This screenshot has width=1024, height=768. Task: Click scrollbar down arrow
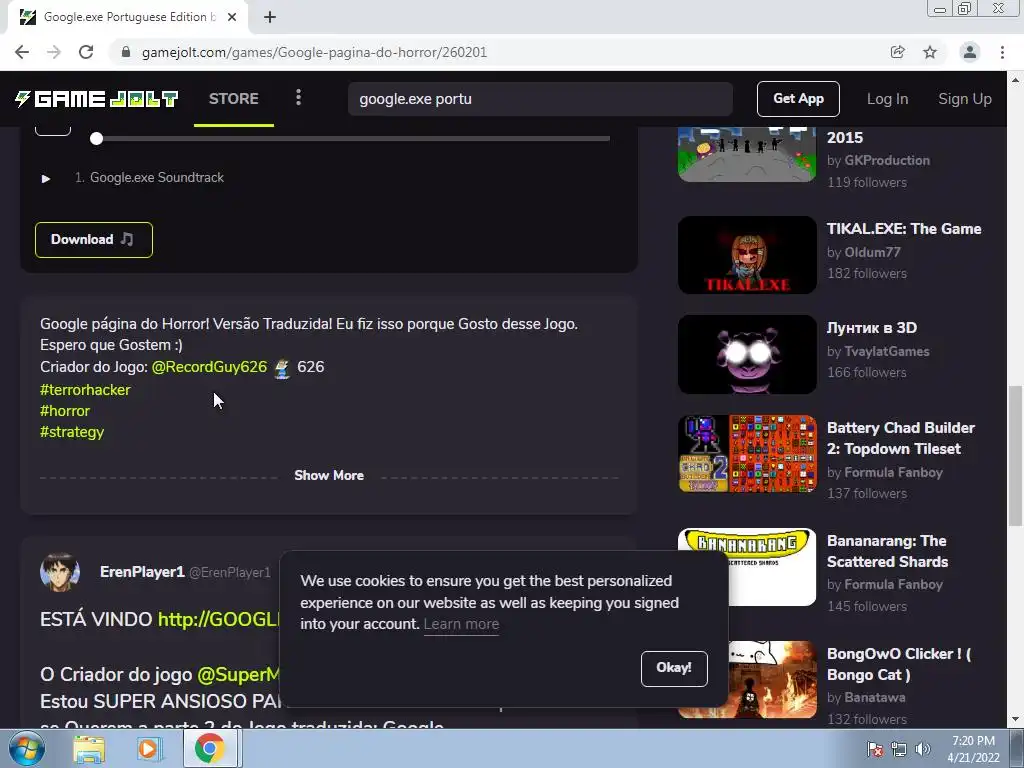(1016, 720)
